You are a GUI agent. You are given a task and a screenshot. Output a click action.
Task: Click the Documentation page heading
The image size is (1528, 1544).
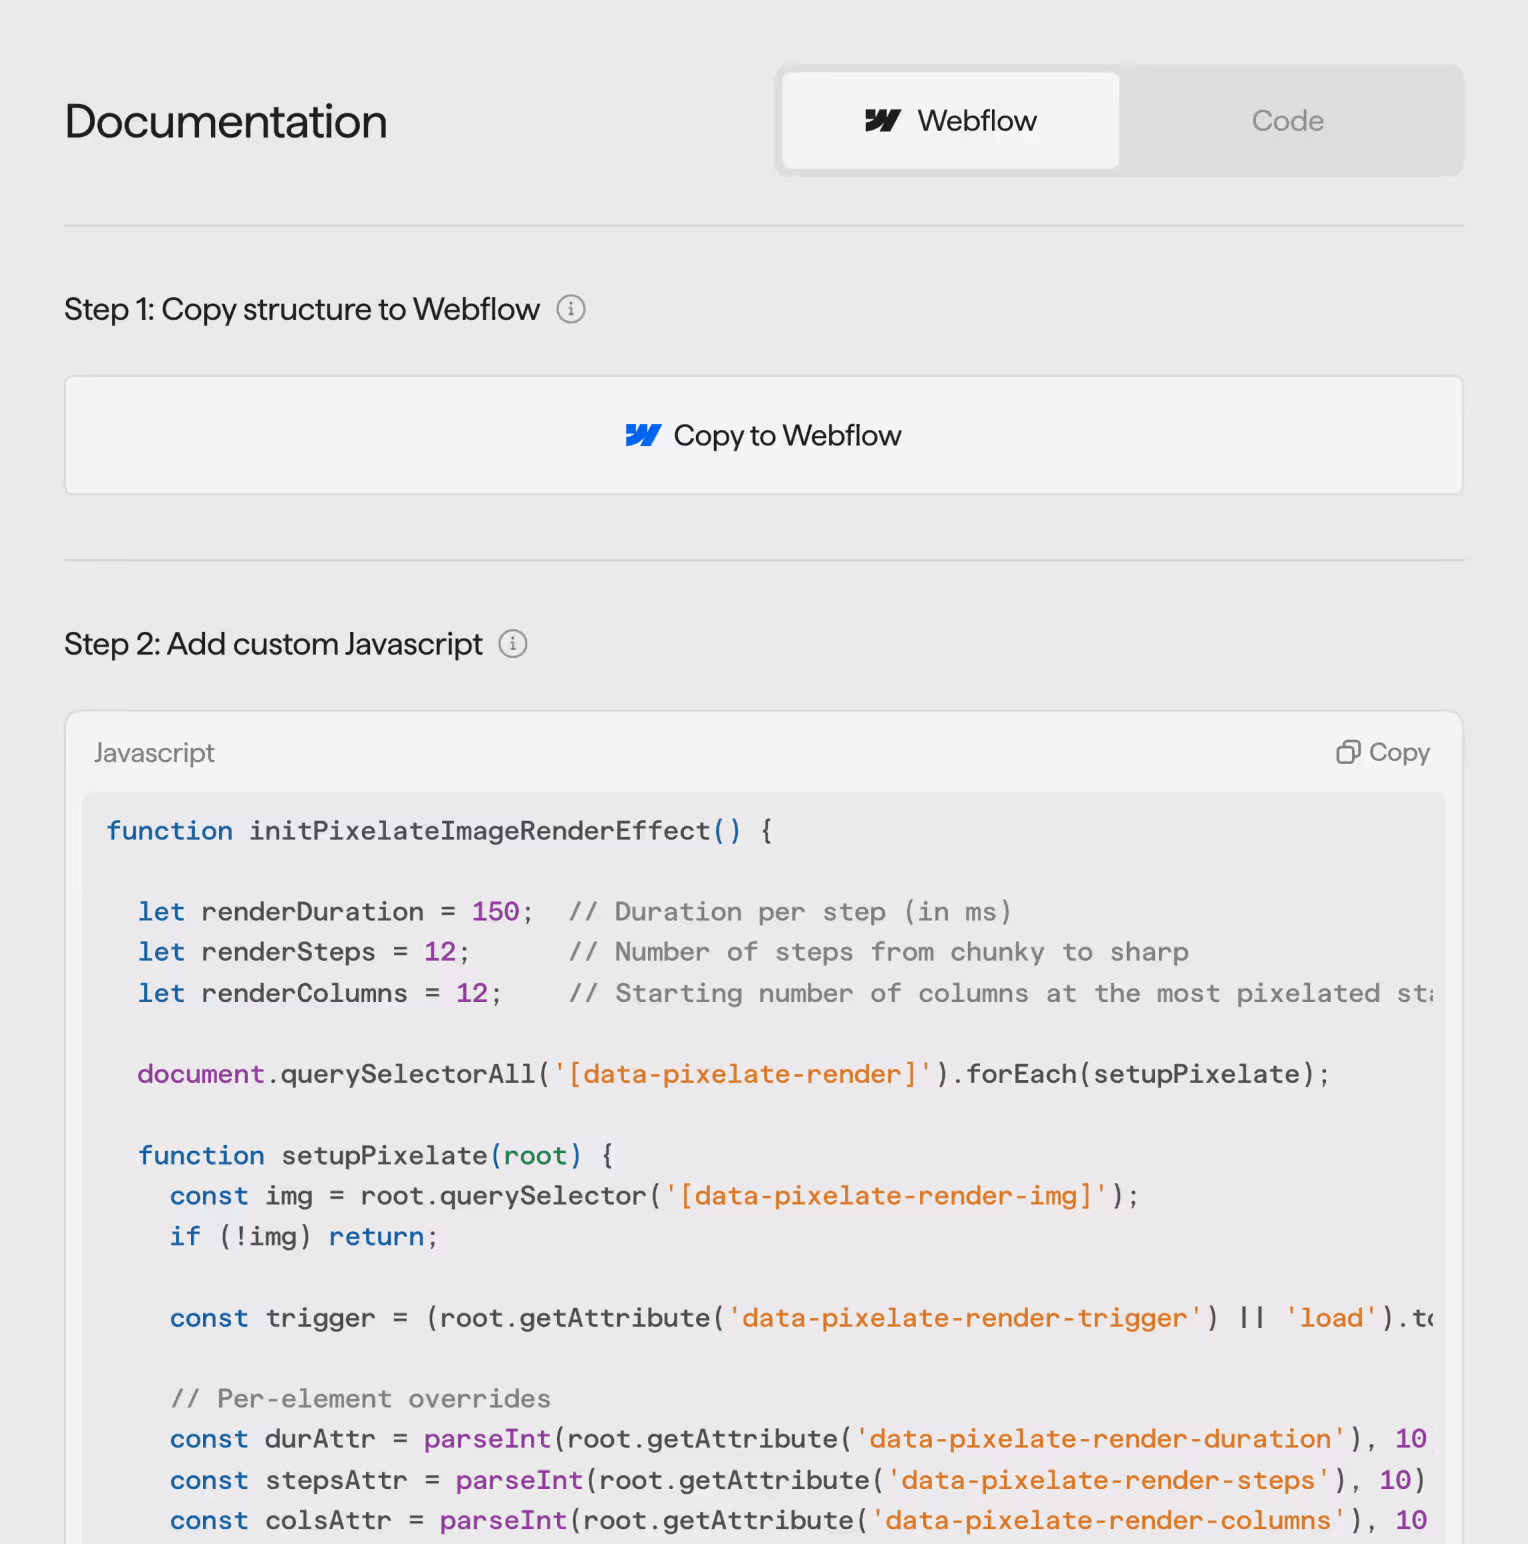pos(225,120)
